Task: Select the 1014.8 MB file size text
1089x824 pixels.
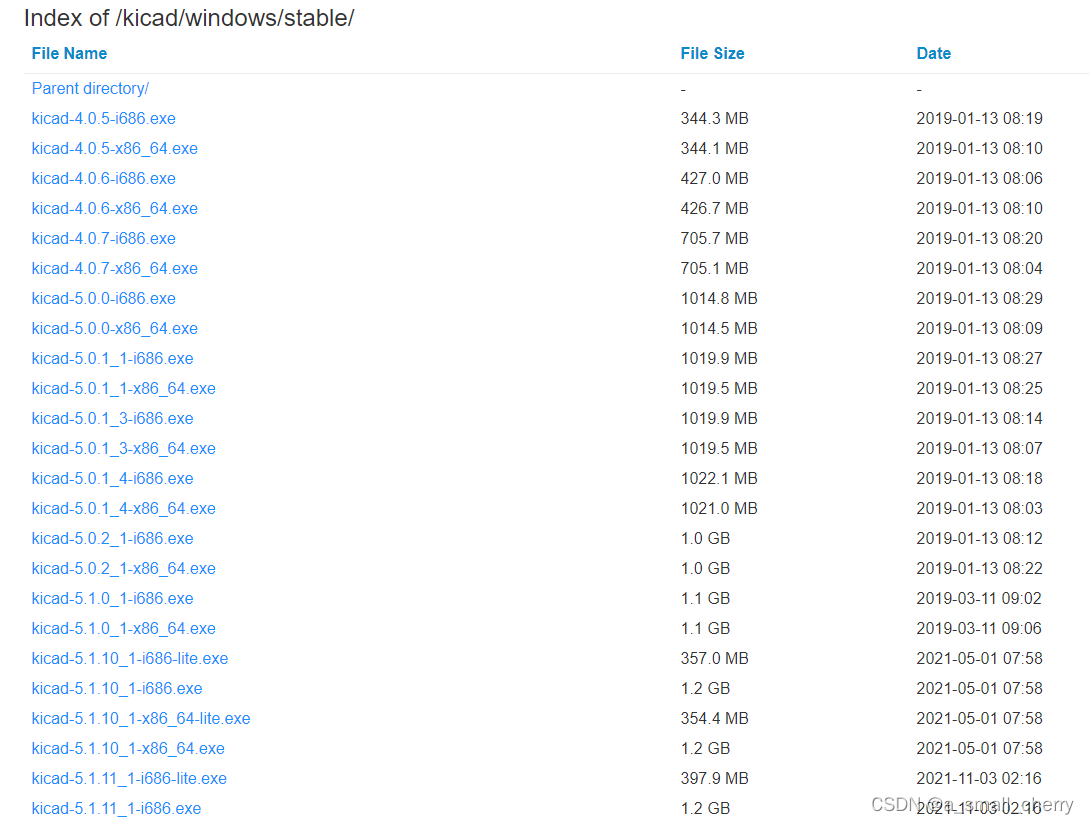Action: tap(719, 299)
